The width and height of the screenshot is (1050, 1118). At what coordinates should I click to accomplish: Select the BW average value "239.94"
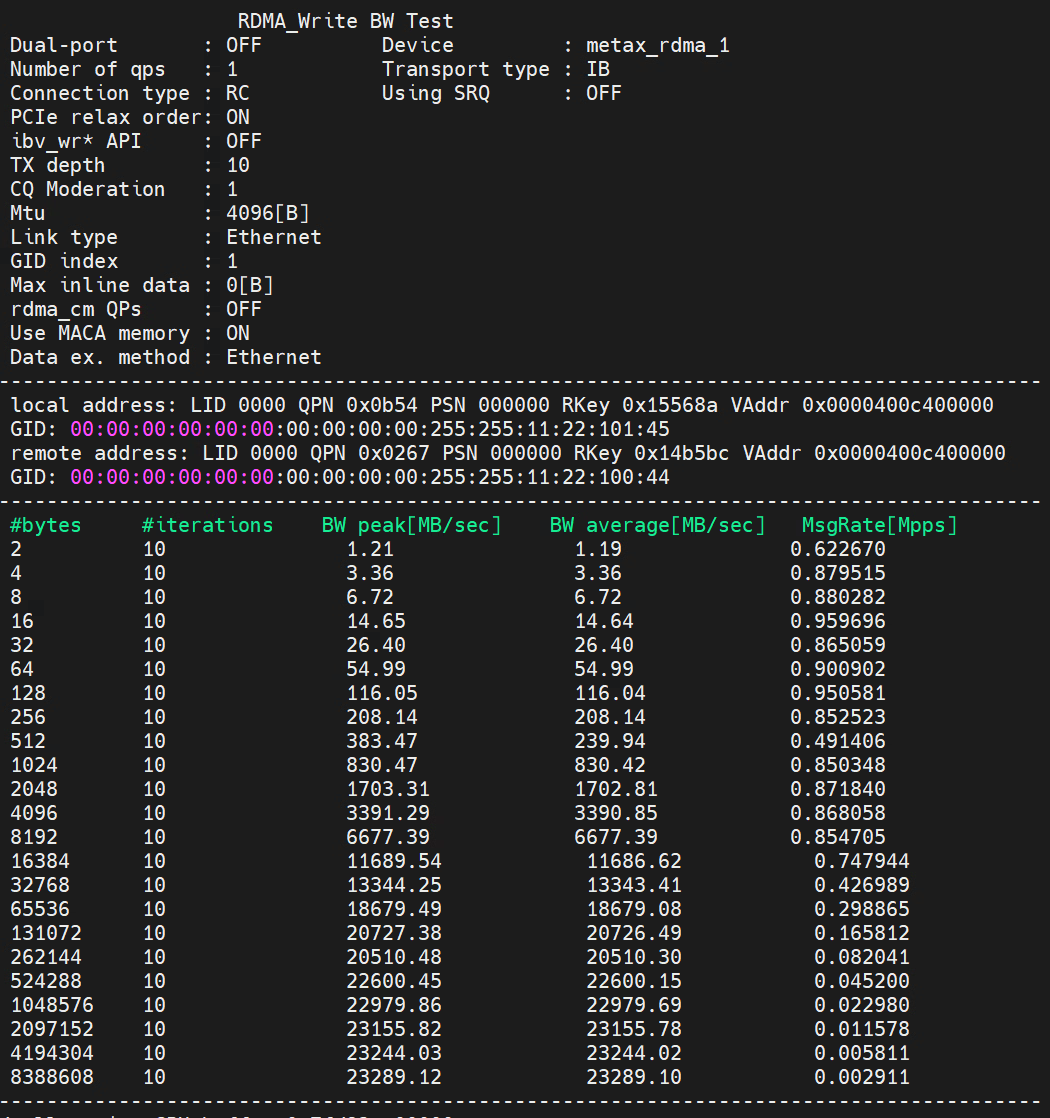[x=609, y=742]
